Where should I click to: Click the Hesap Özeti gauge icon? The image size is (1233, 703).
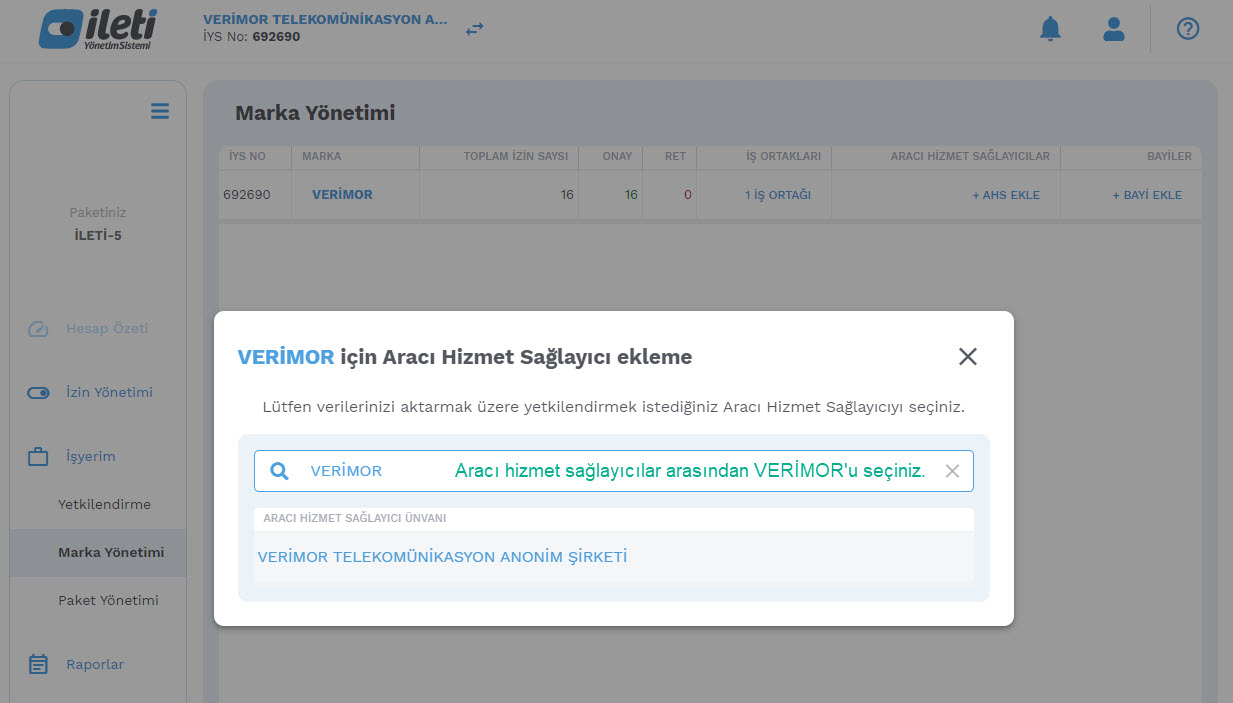tap(38, 329)
